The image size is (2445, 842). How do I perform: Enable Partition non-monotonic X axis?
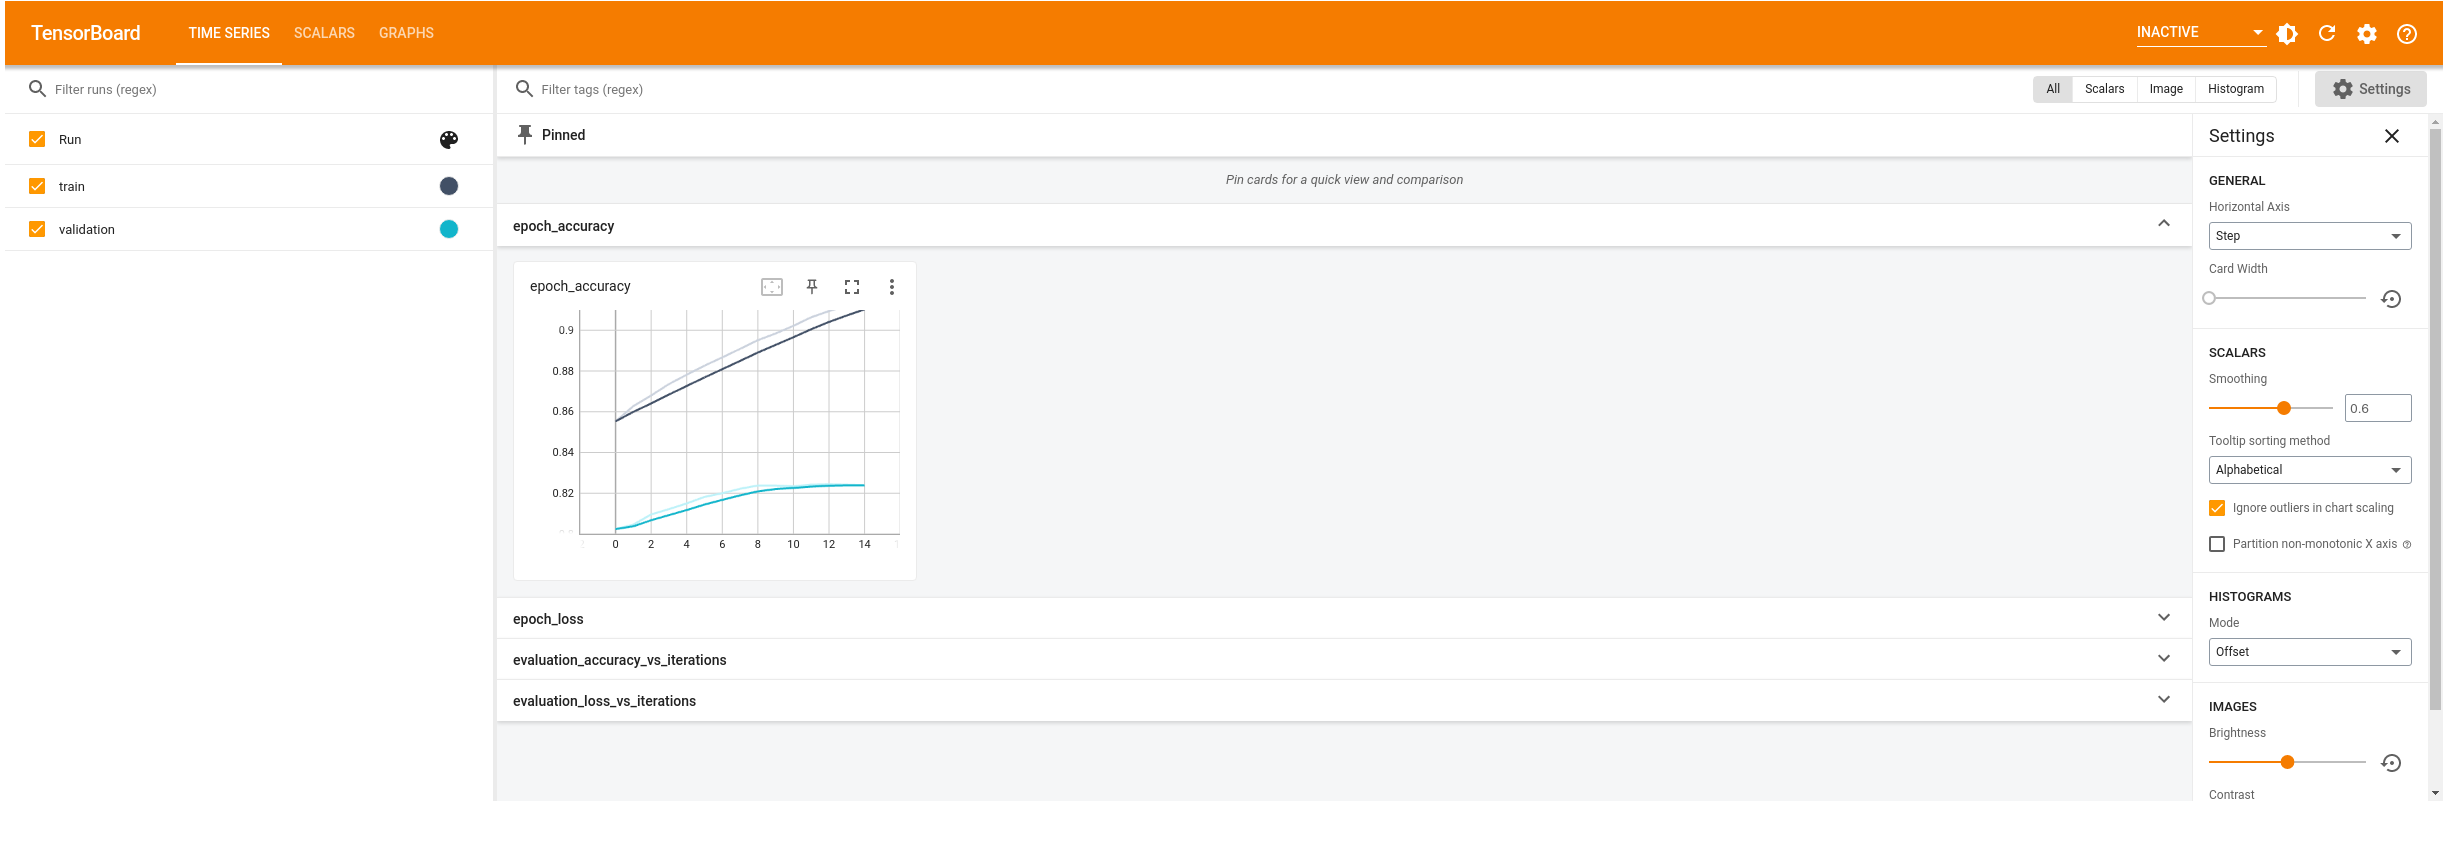coord(2217,544)
